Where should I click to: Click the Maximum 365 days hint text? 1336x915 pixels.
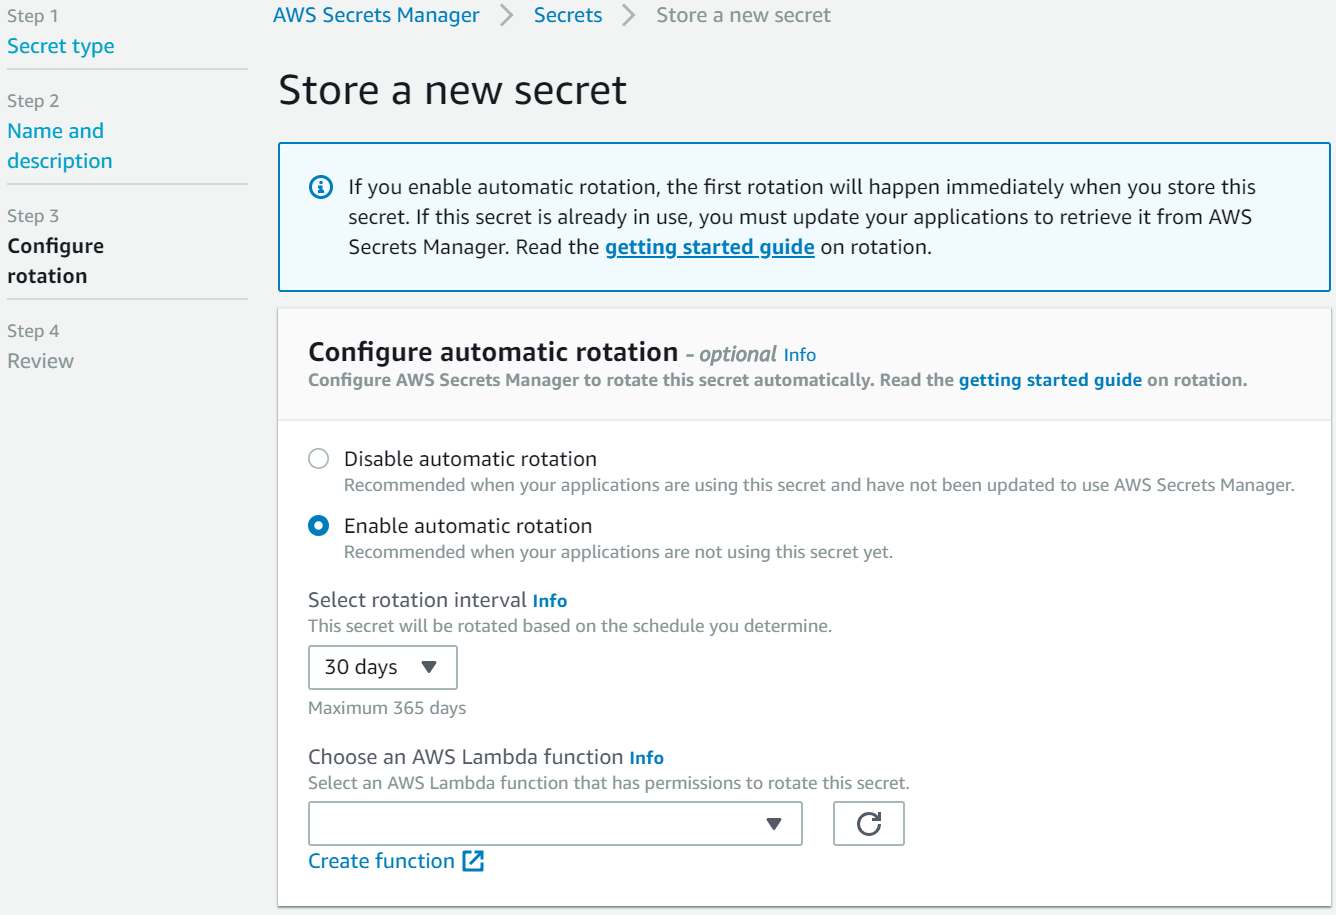[x=387, y=708]
